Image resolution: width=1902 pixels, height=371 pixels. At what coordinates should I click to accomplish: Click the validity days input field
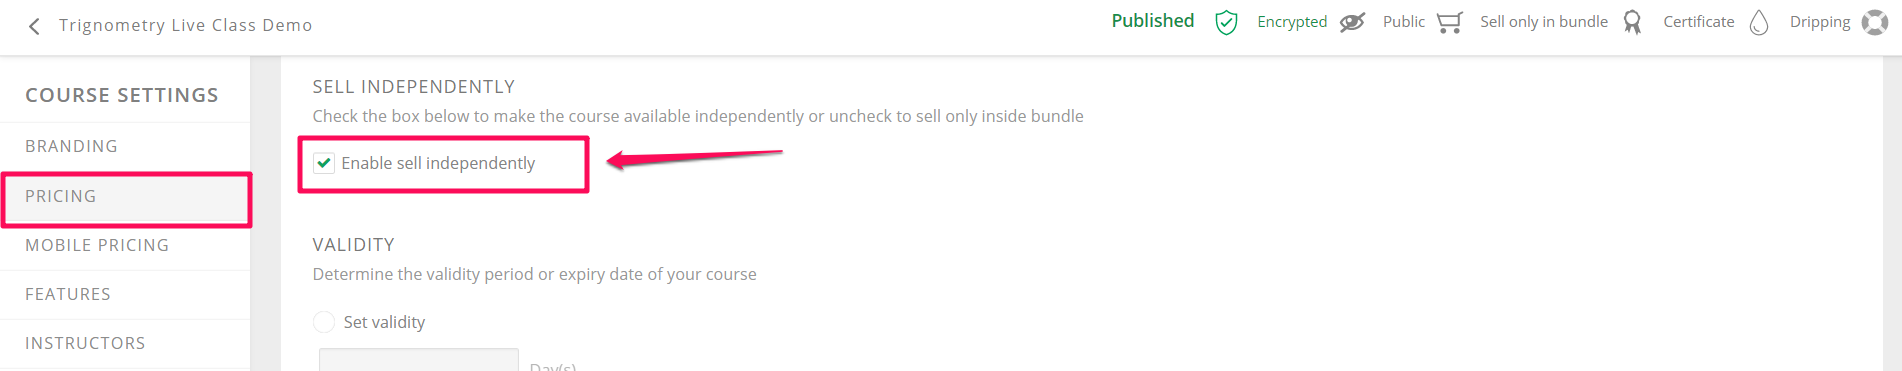click(x=419, y=360)
